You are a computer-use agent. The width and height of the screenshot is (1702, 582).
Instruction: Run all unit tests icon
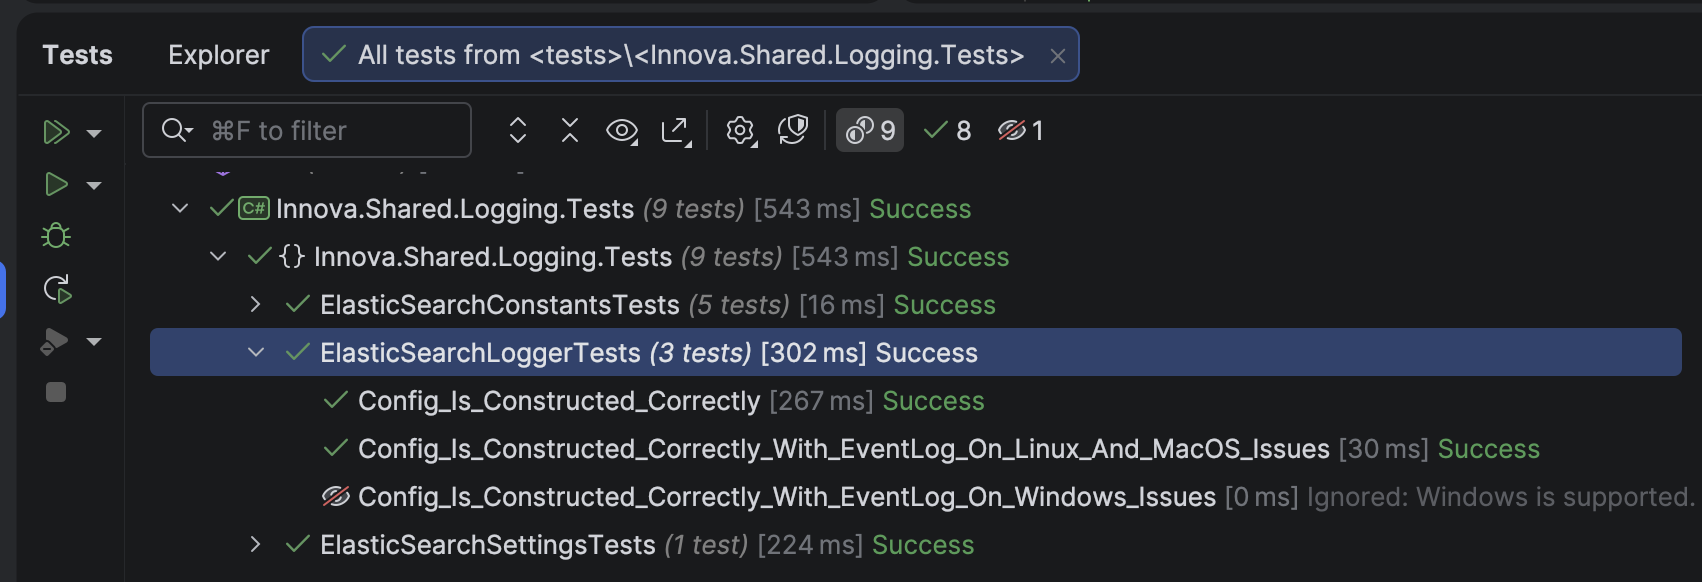[56, 132]
